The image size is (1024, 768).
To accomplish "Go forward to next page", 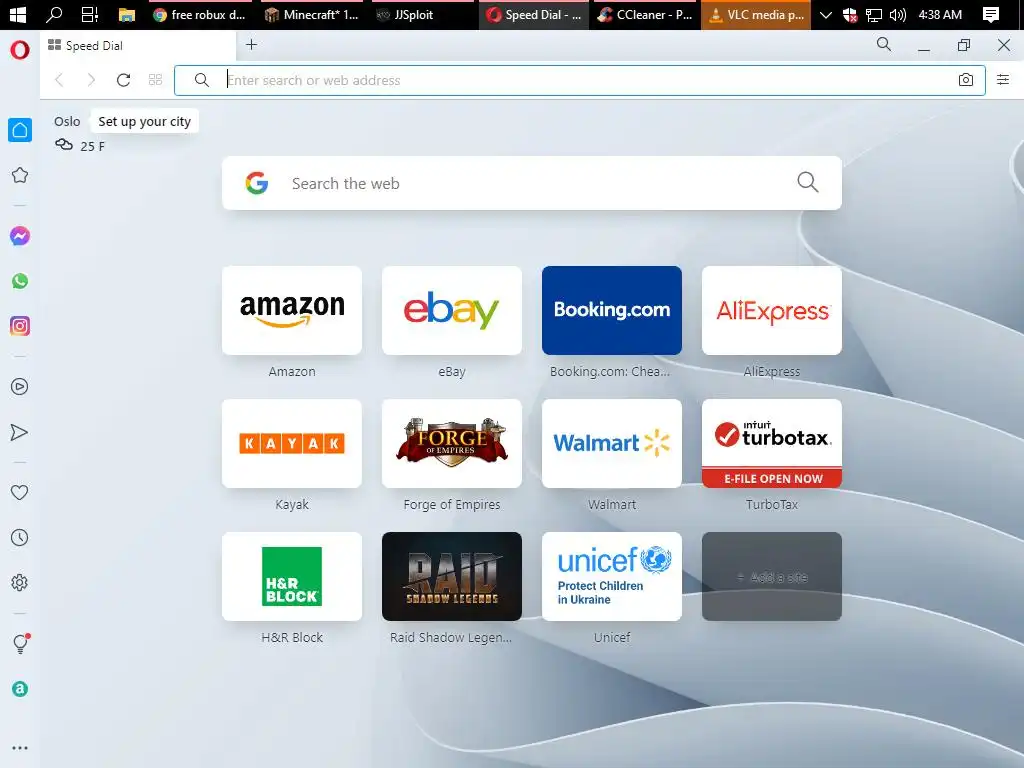I will [x=91, y=80].
